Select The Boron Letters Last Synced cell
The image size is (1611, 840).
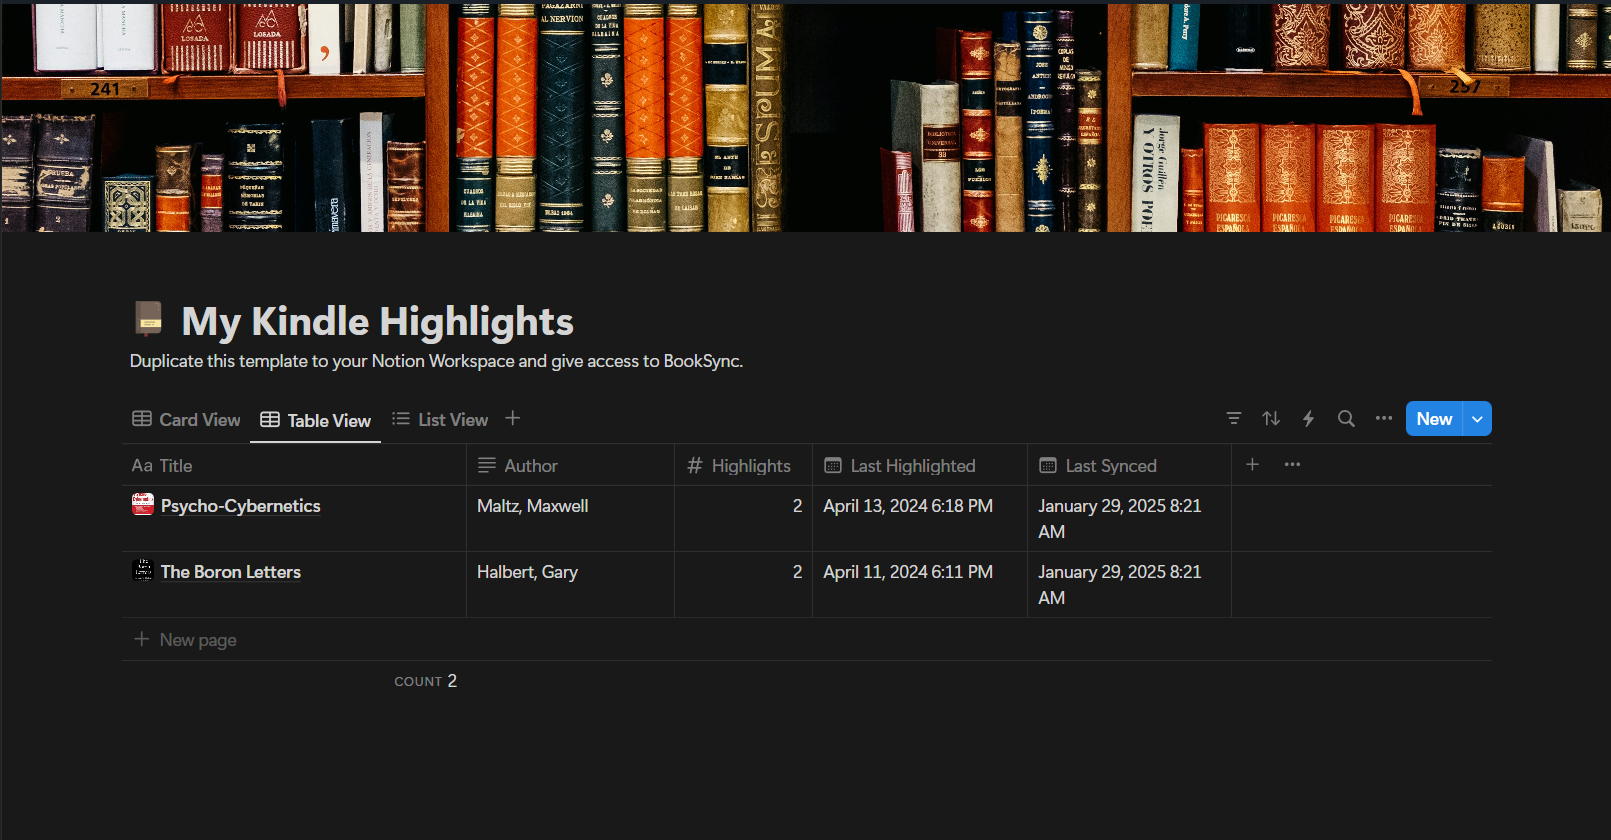point(1129,584)
